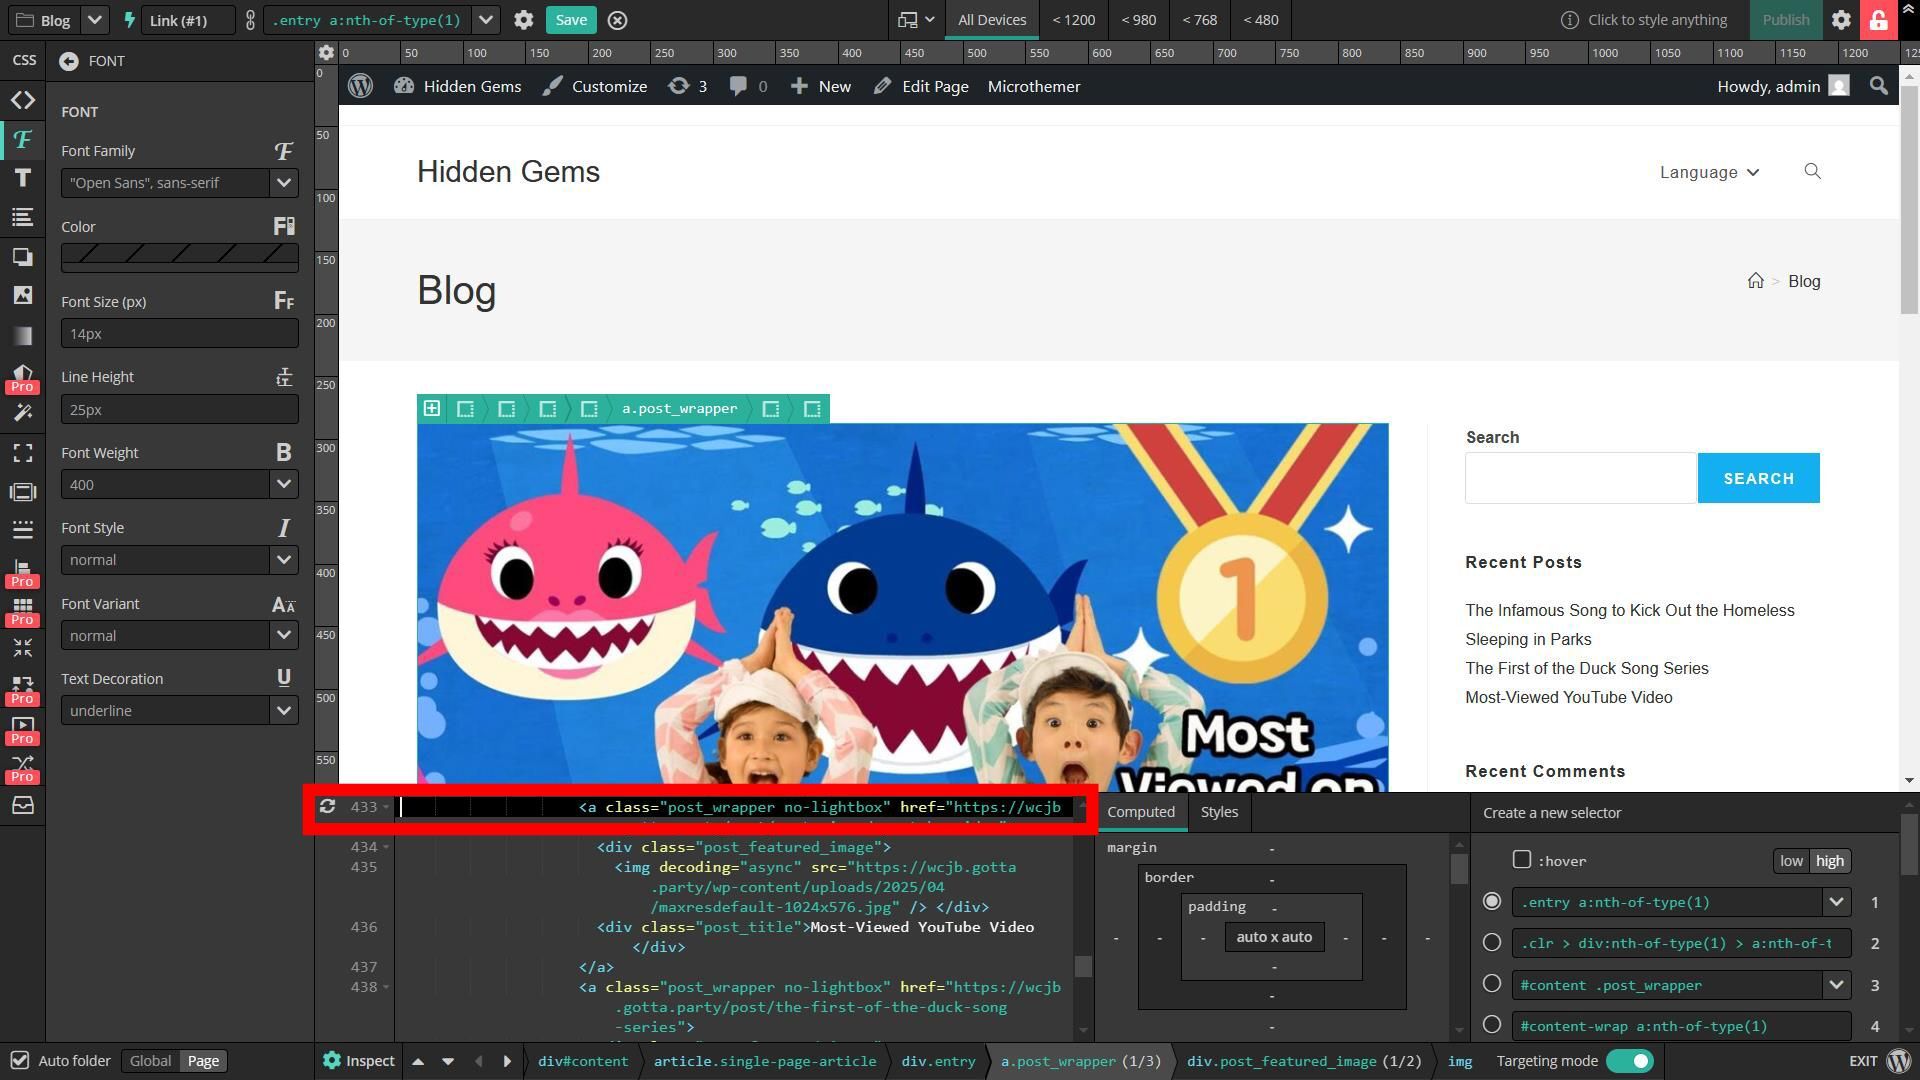Open the code editor view icon

pos(22,100)
